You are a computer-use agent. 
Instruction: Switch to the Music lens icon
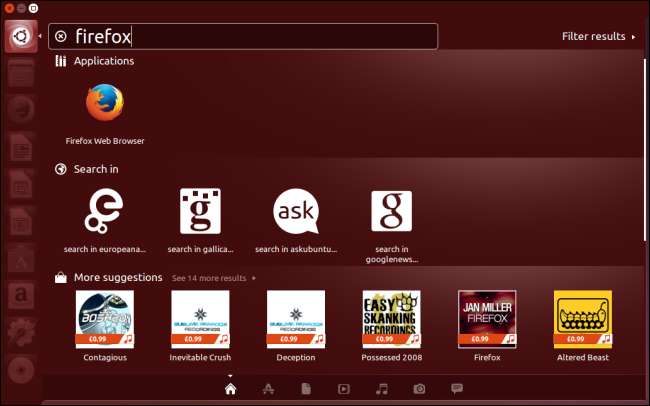(x=382, y=389)
